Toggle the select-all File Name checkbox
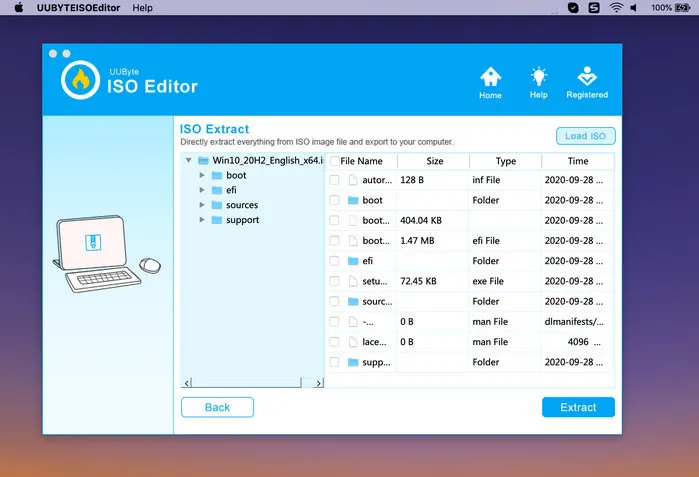This screenshot has width=699, height=477. (335, 161)
